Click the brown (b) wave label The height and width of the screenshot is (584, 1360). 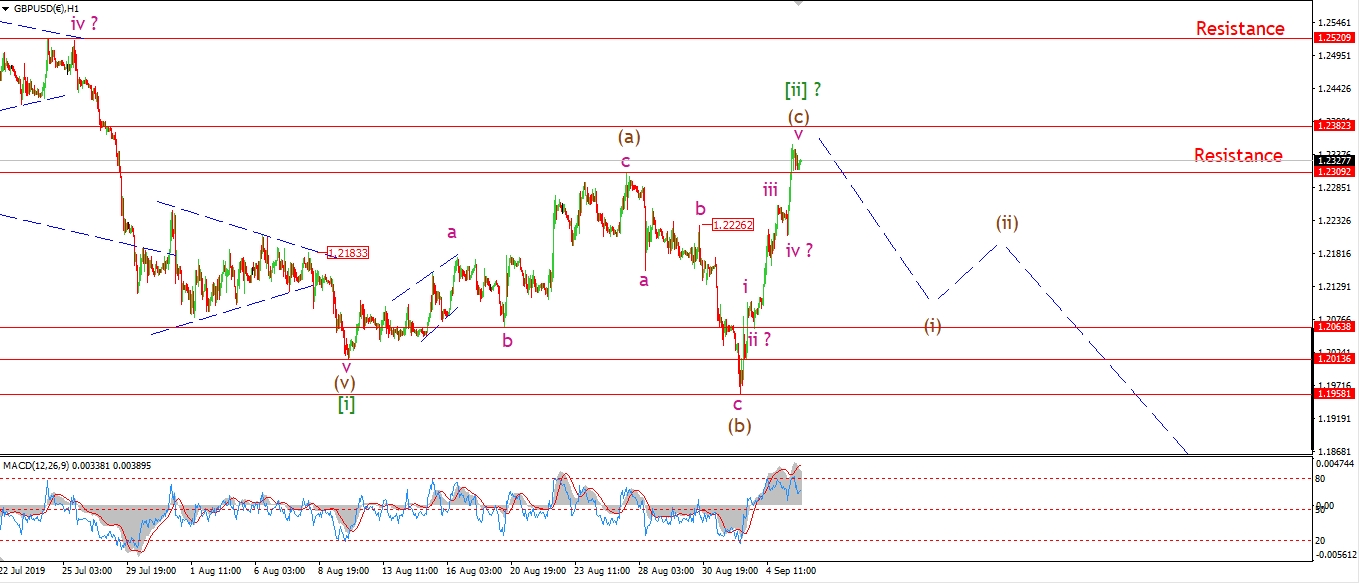click(x=739, y=425)
